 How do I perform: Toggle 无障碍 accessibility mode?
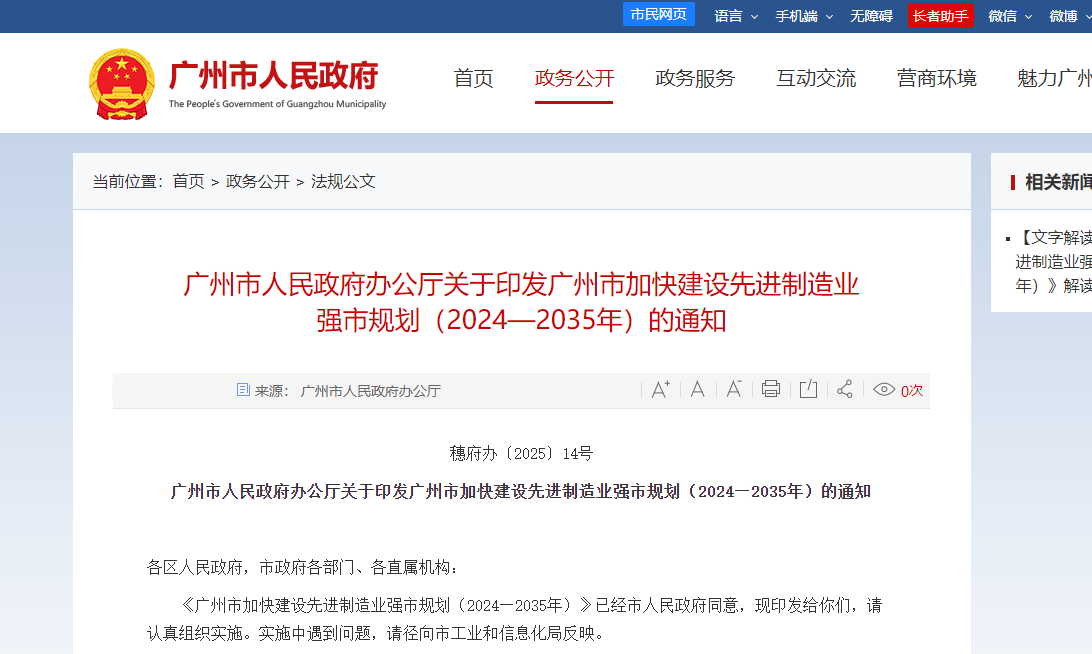(x=871, y=16)
